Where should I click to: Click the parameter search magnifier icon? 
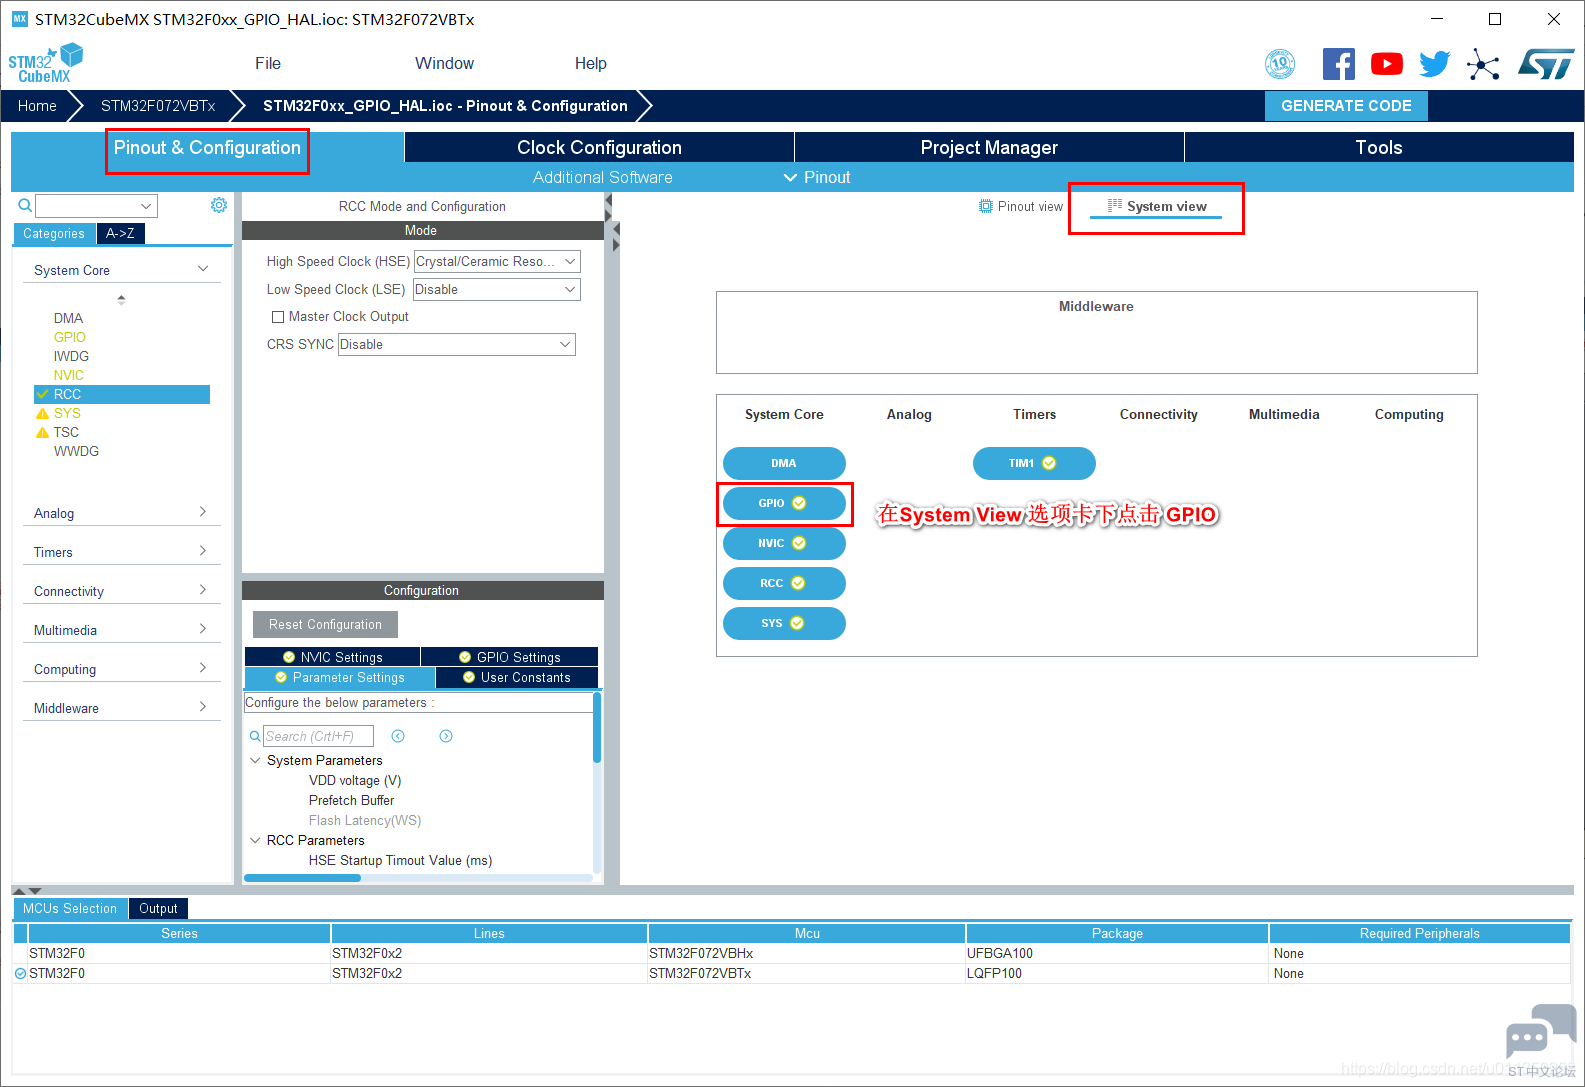[255, 736]
